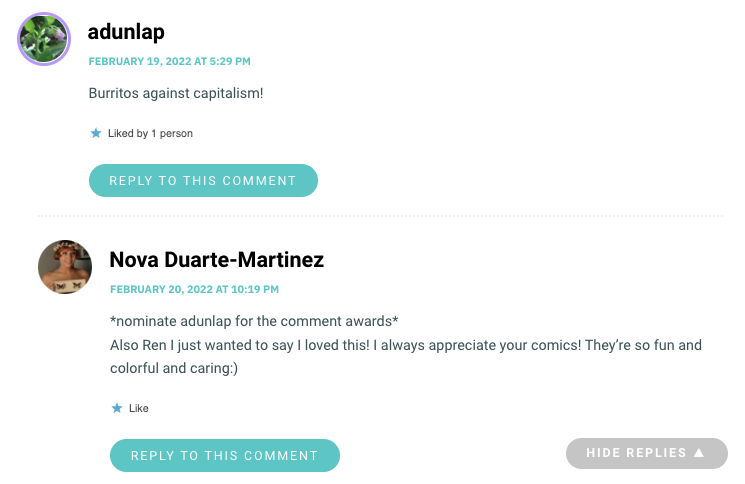Open the February 20, 2022 timestamp permalink

194,289
